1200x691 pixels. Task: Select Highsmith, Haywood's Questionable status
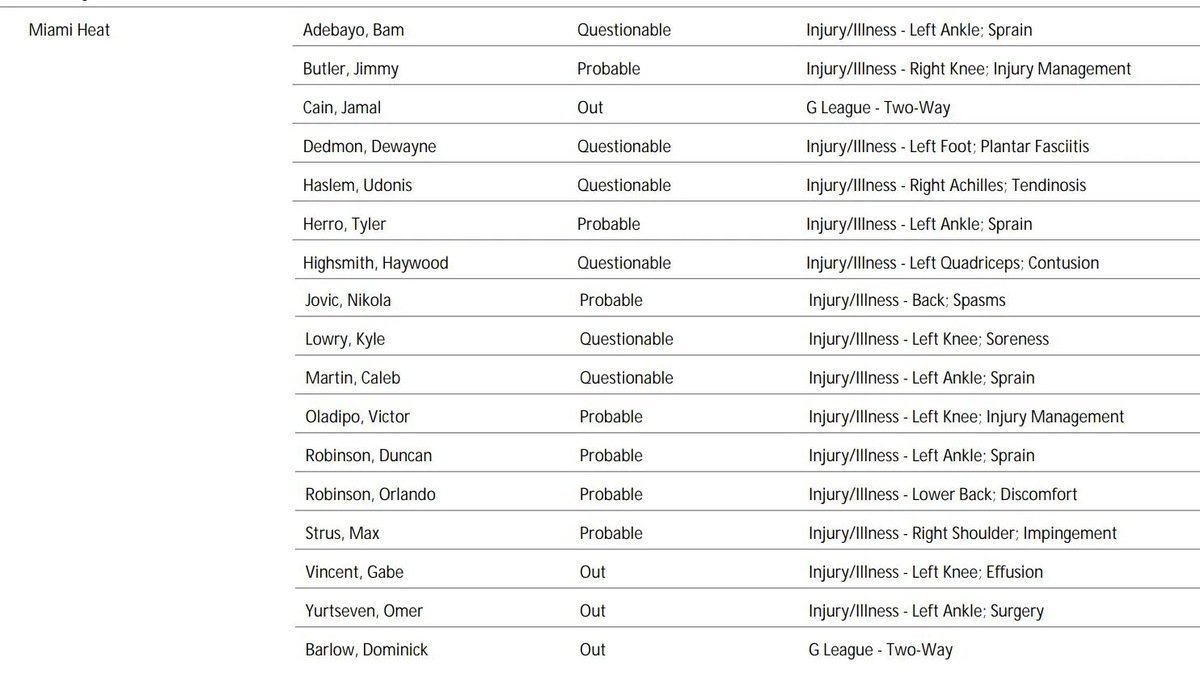pyautogui.click(x=624, y=263)
